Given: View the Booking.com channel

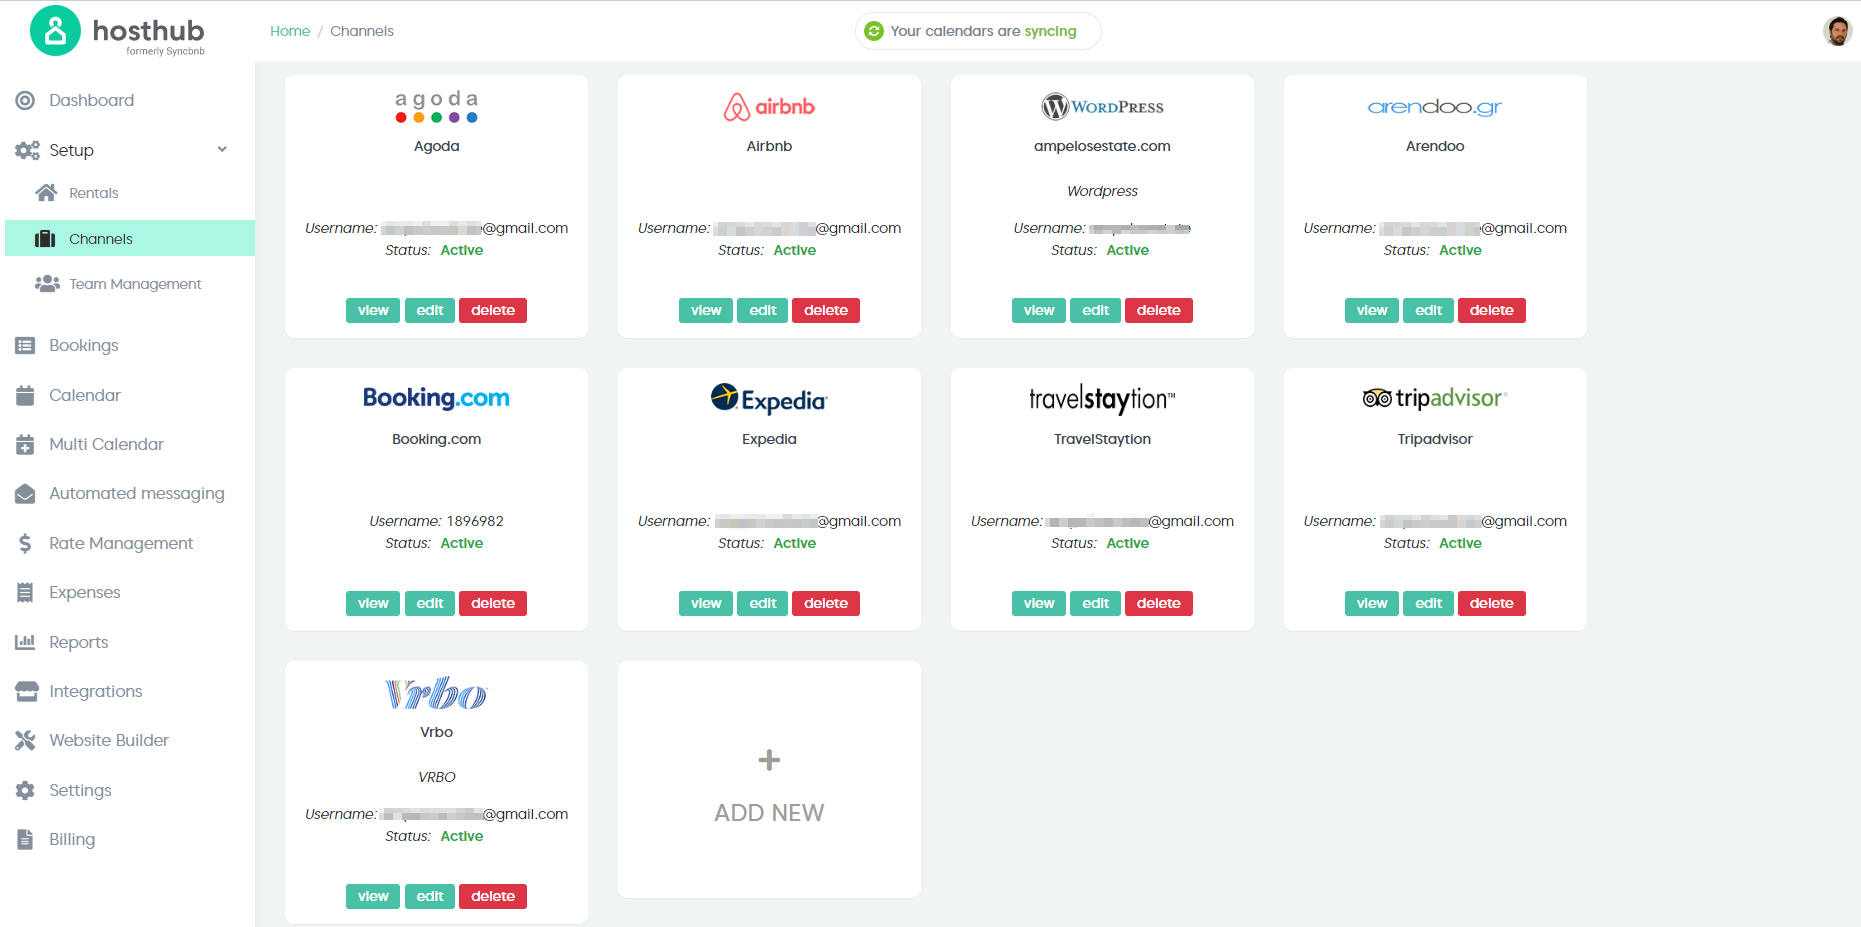Looking at the screenshot, I should [373, 603].
